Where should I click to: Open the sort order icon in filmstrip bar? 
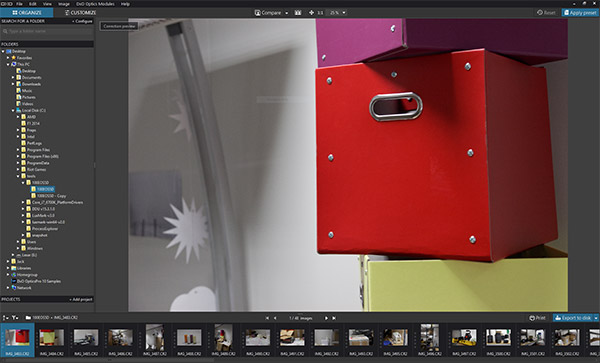5,317
